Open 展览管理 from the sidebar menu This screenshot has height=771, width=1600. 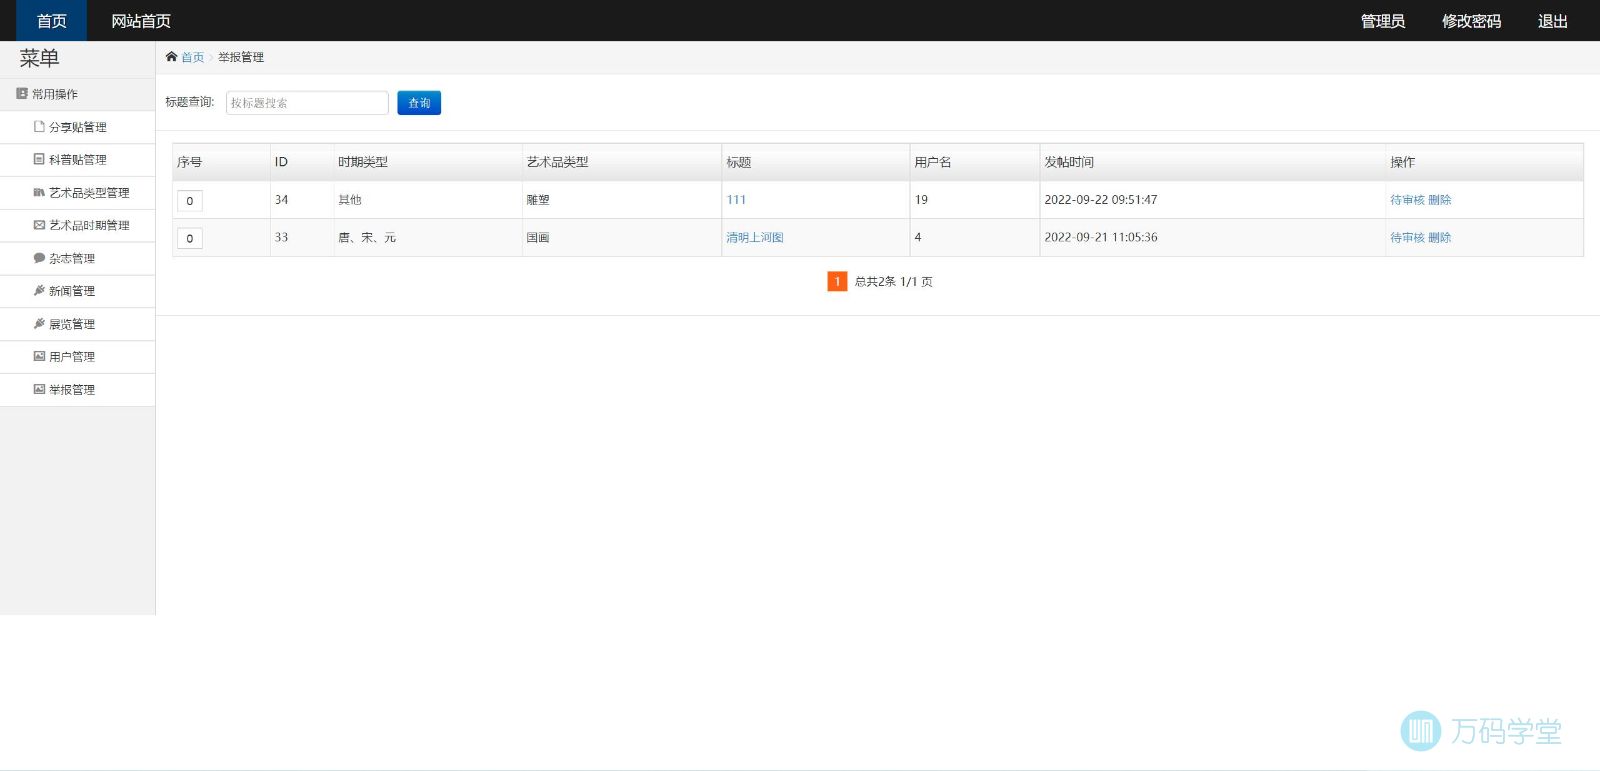(72, 324)
